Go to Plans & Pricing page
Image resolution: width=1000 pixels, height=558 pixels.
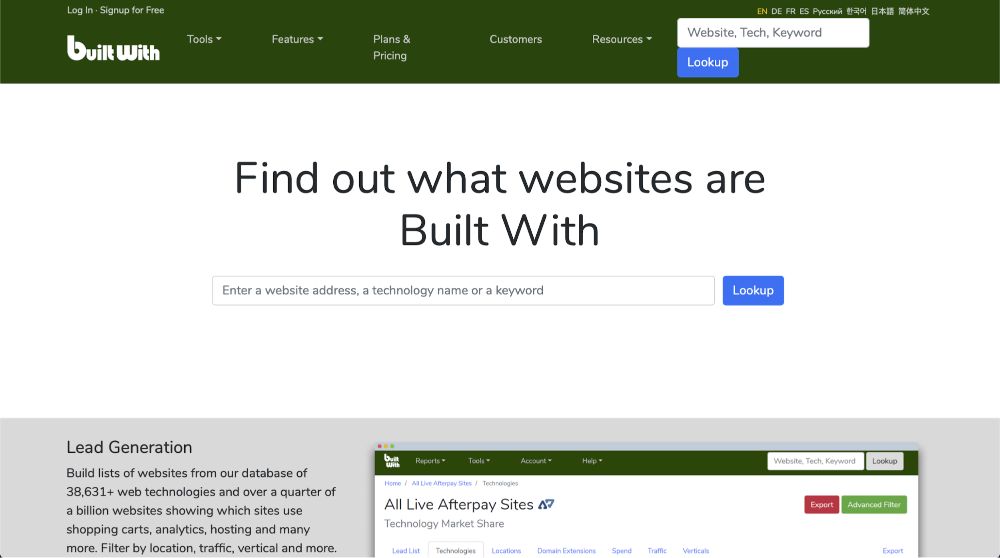[x=392, y=47]
